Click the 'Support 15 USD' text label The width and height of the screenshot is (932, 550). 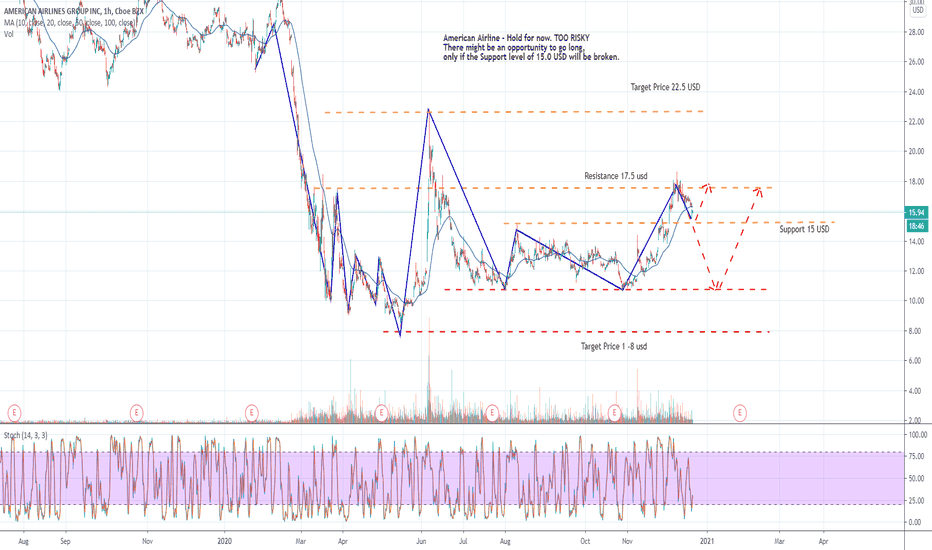(804, 229)
